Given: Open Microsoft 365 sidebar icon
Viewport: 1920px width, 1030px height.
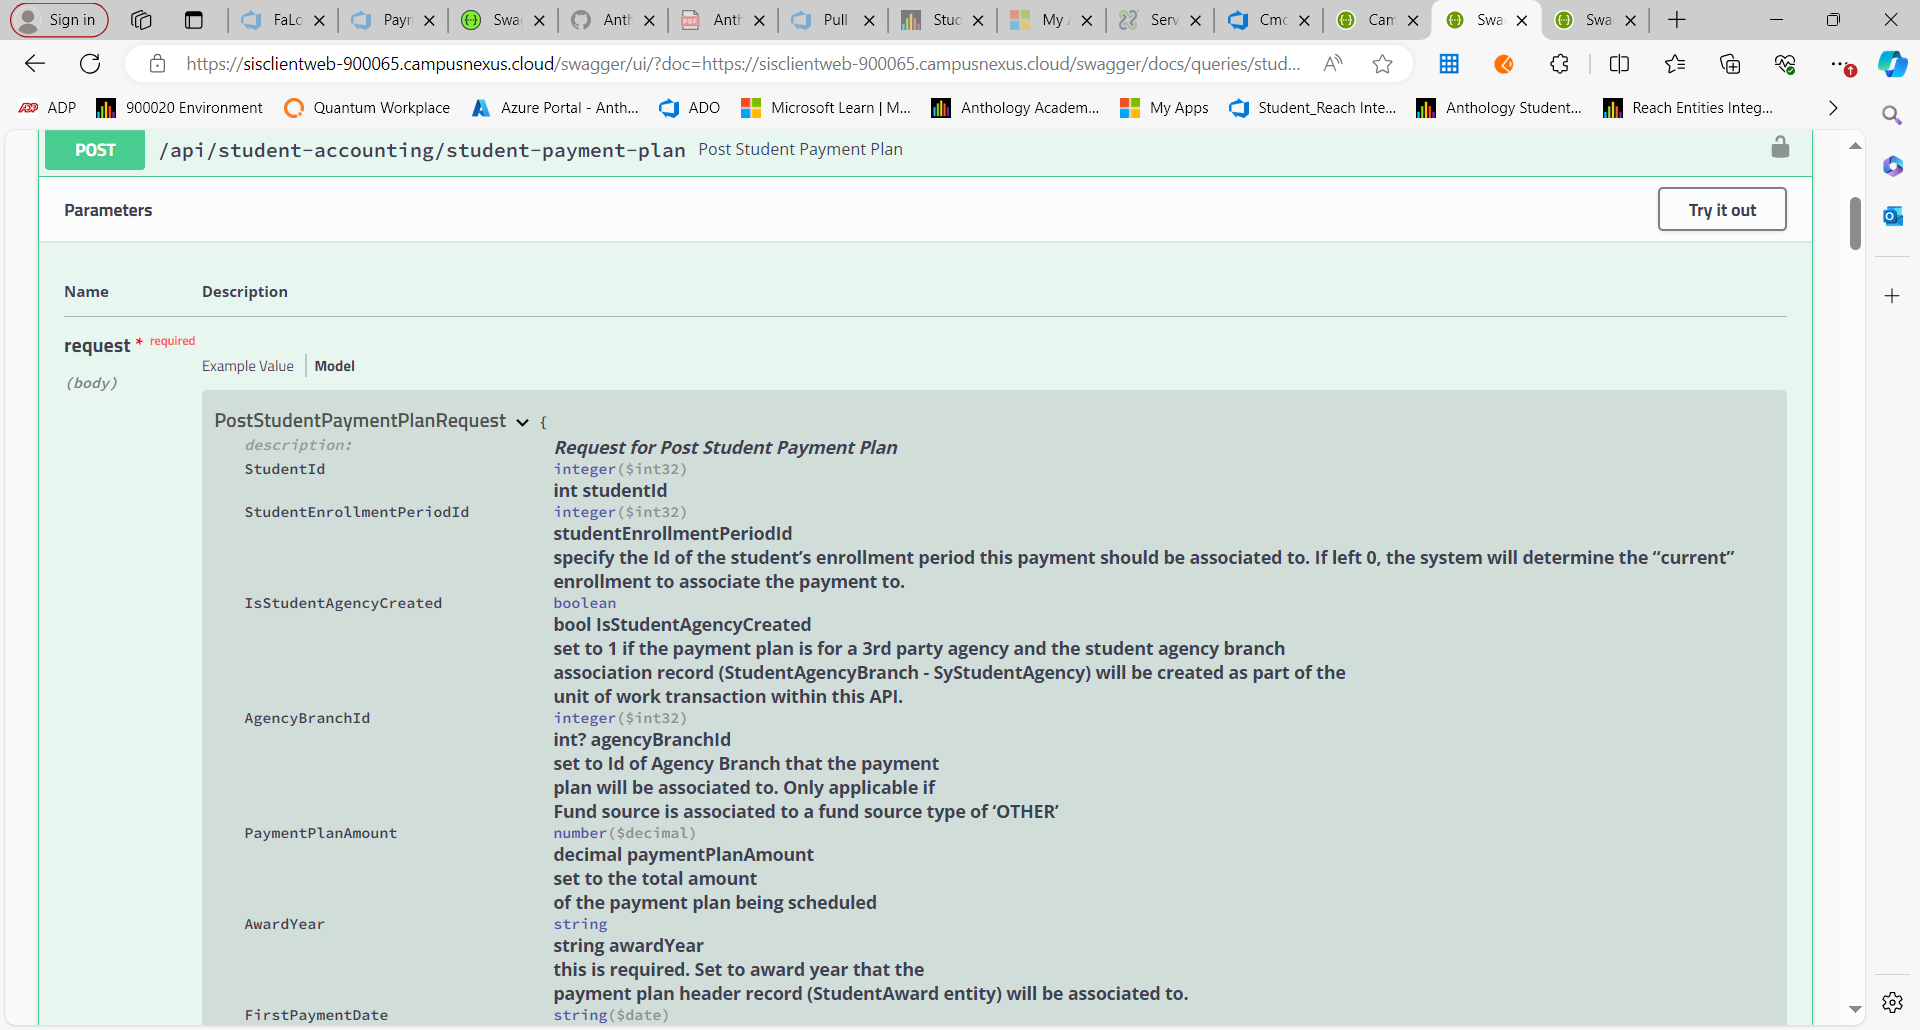Looking at the screenshot, I should pos(1892,166).
